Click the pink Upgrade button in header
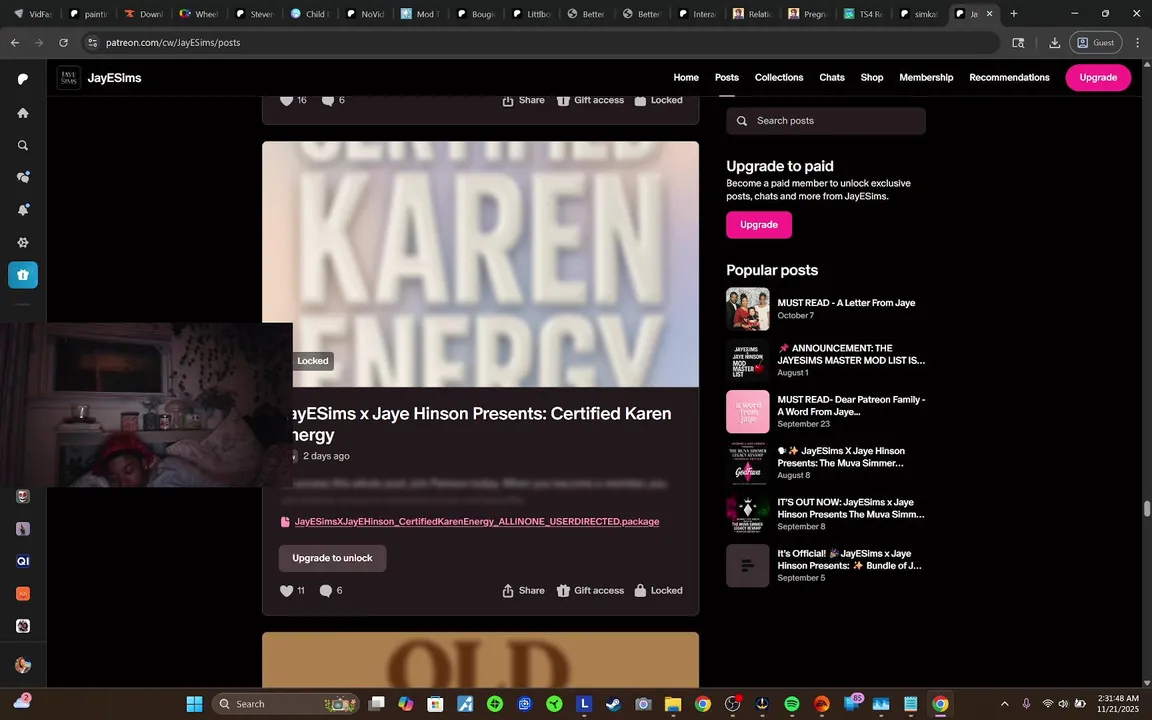The height and width of the screenshot is (720, 1152). click(x=1098, y=77)
